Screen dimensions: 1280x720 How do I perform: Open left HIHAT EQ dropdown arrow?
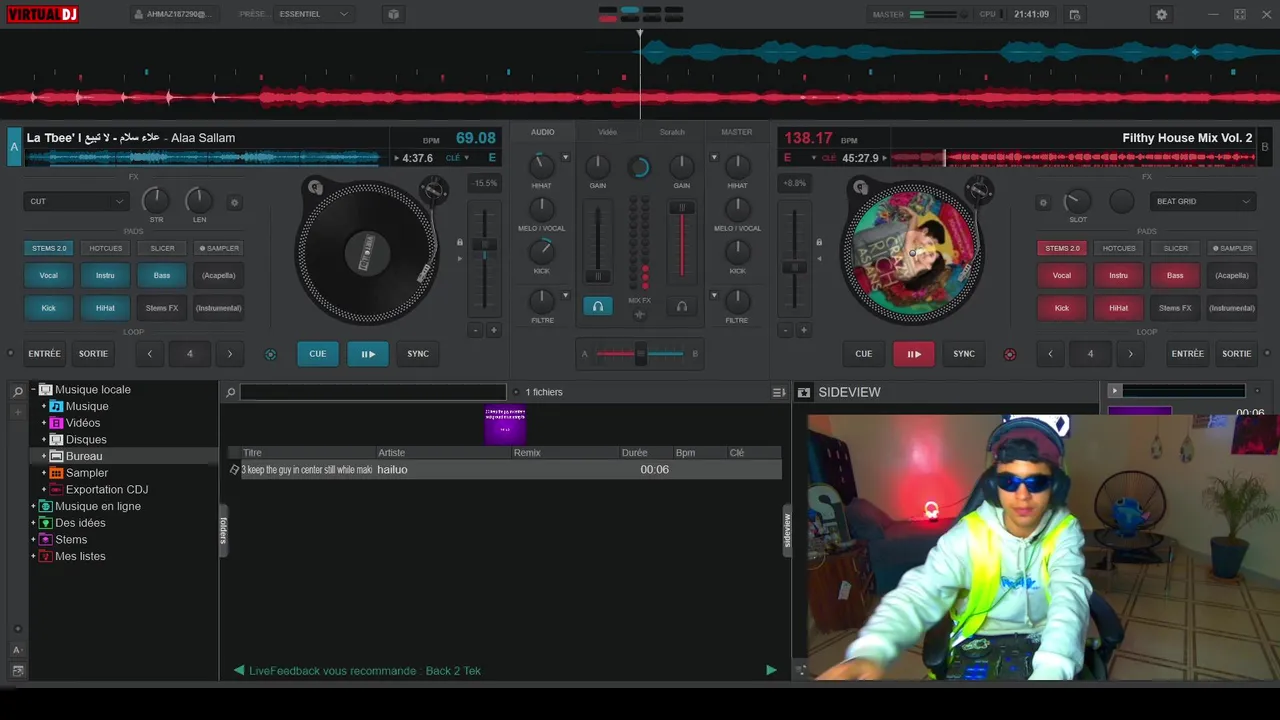(x=565, y=157)
